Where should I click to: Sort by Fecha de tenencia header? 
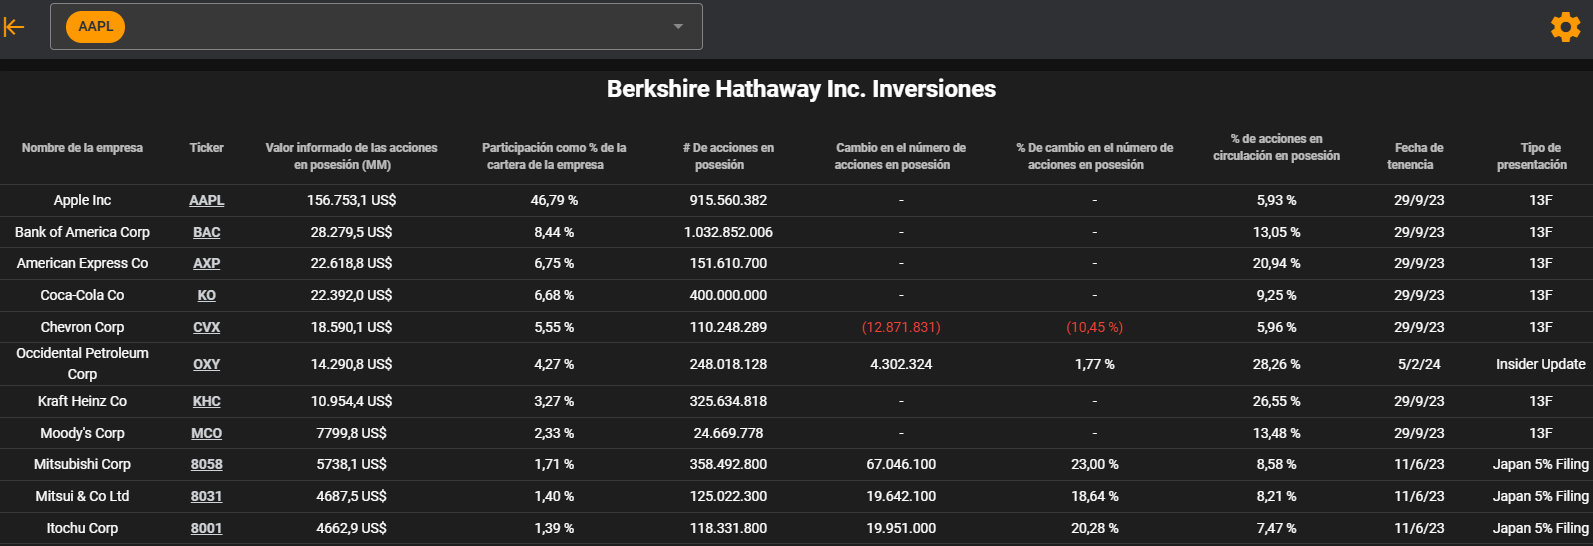1419,156
